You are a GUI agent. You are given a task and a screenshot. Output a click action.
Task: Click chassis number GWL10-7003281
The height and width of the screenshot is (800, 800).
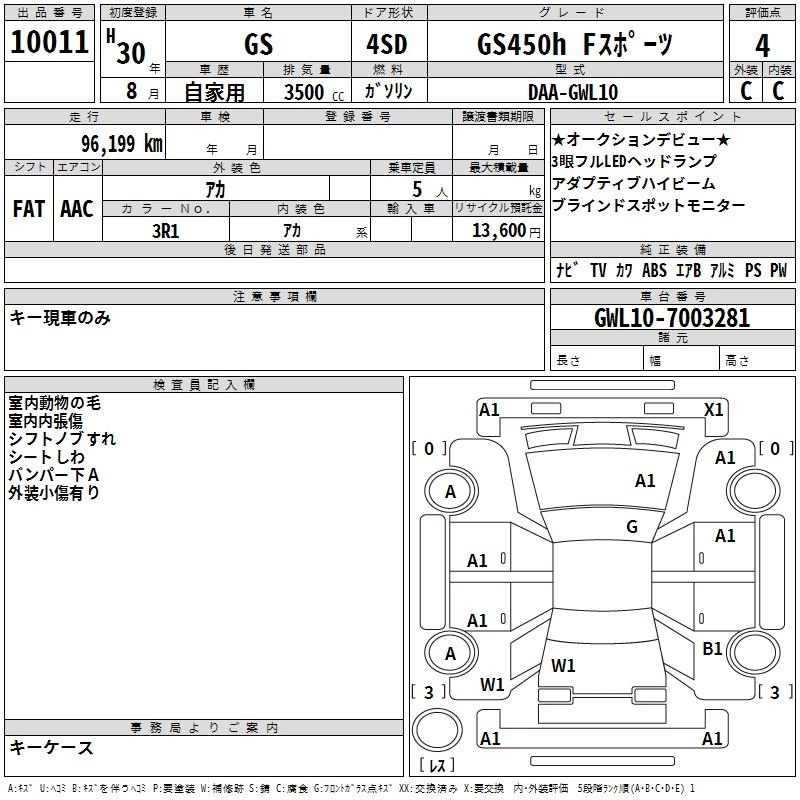pos(672,318)
